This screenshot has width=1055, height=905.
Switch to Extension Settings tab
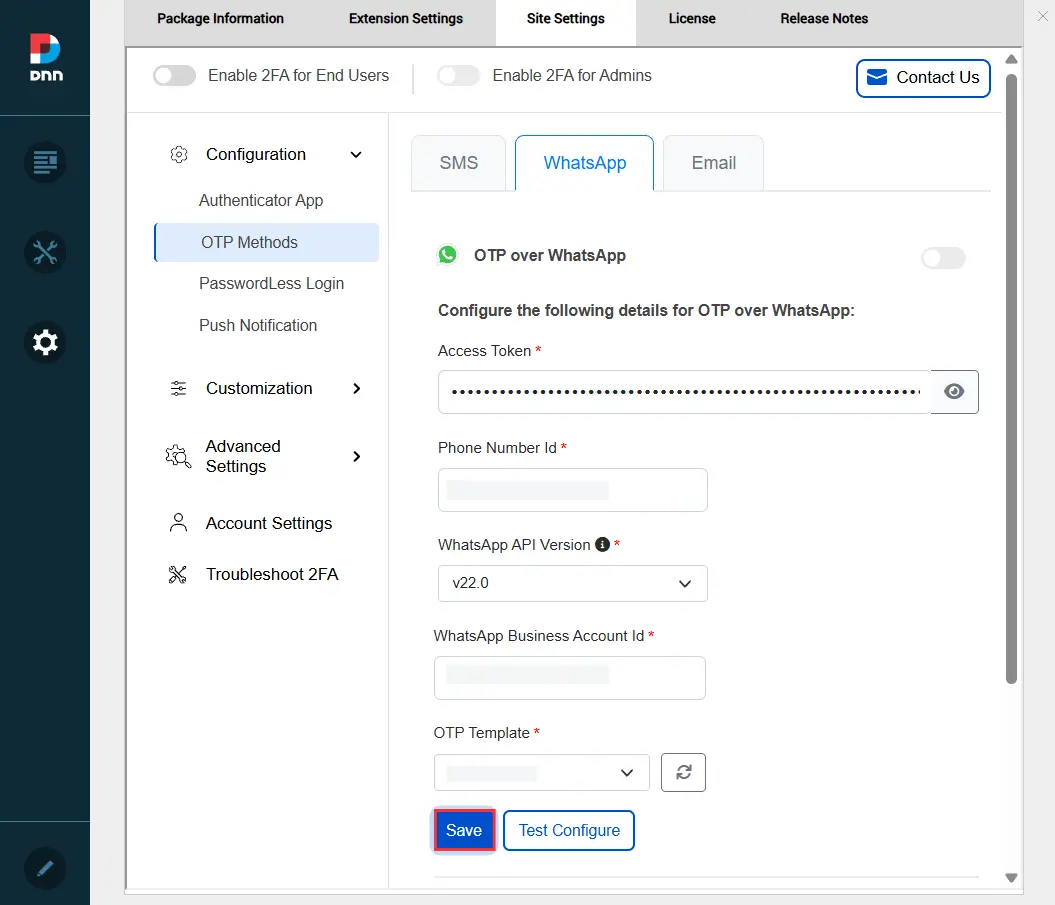coord(406,19)
